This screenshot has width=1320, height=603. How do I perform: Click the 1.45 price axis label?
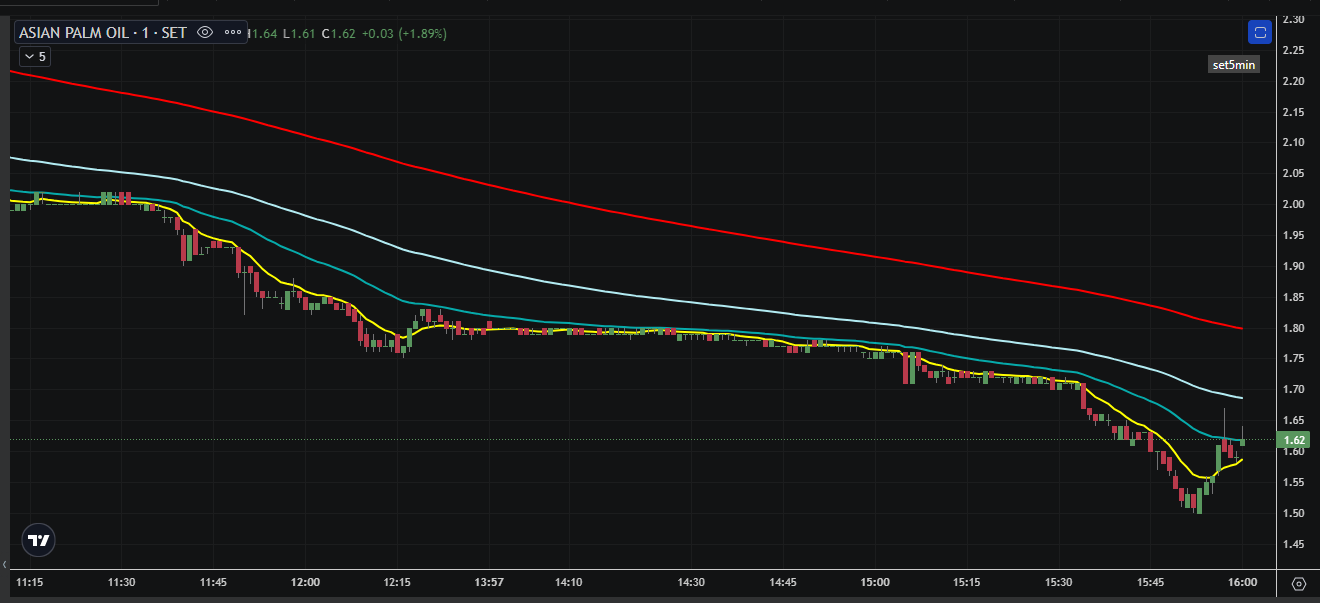[1293, 544]
